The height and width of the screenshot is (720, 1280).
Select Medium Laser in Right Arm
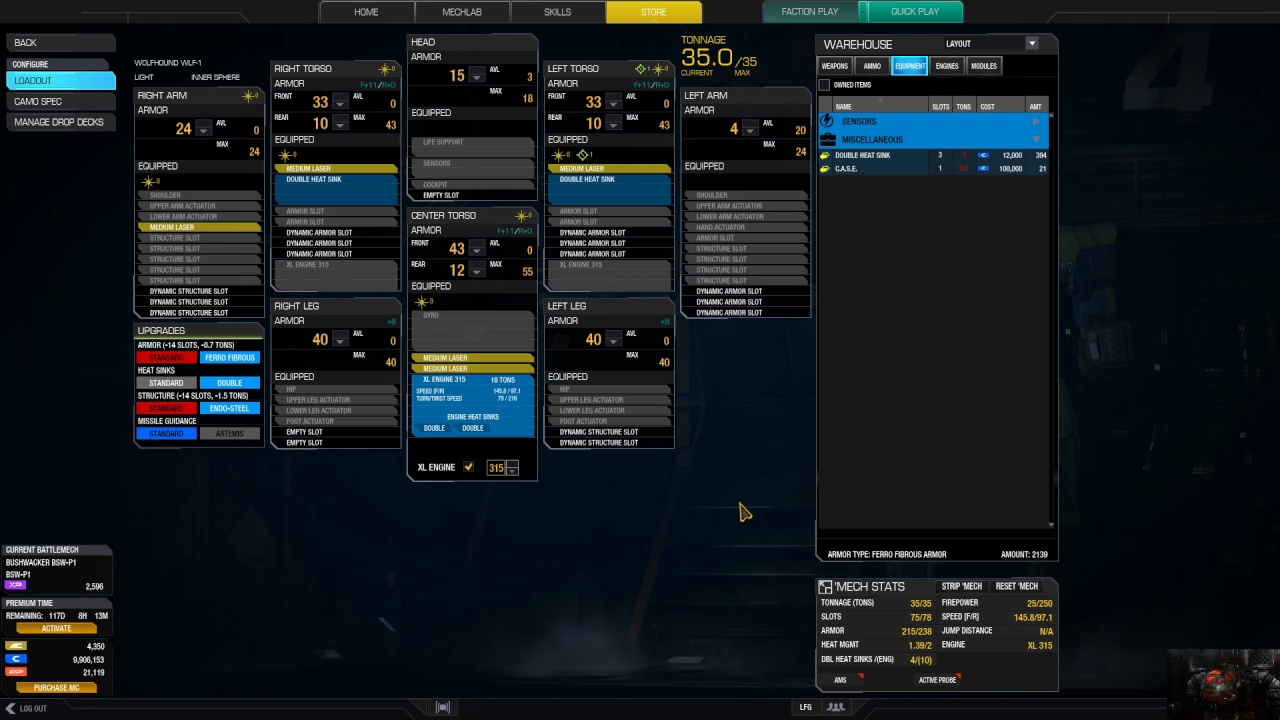[x=198, y=227]
